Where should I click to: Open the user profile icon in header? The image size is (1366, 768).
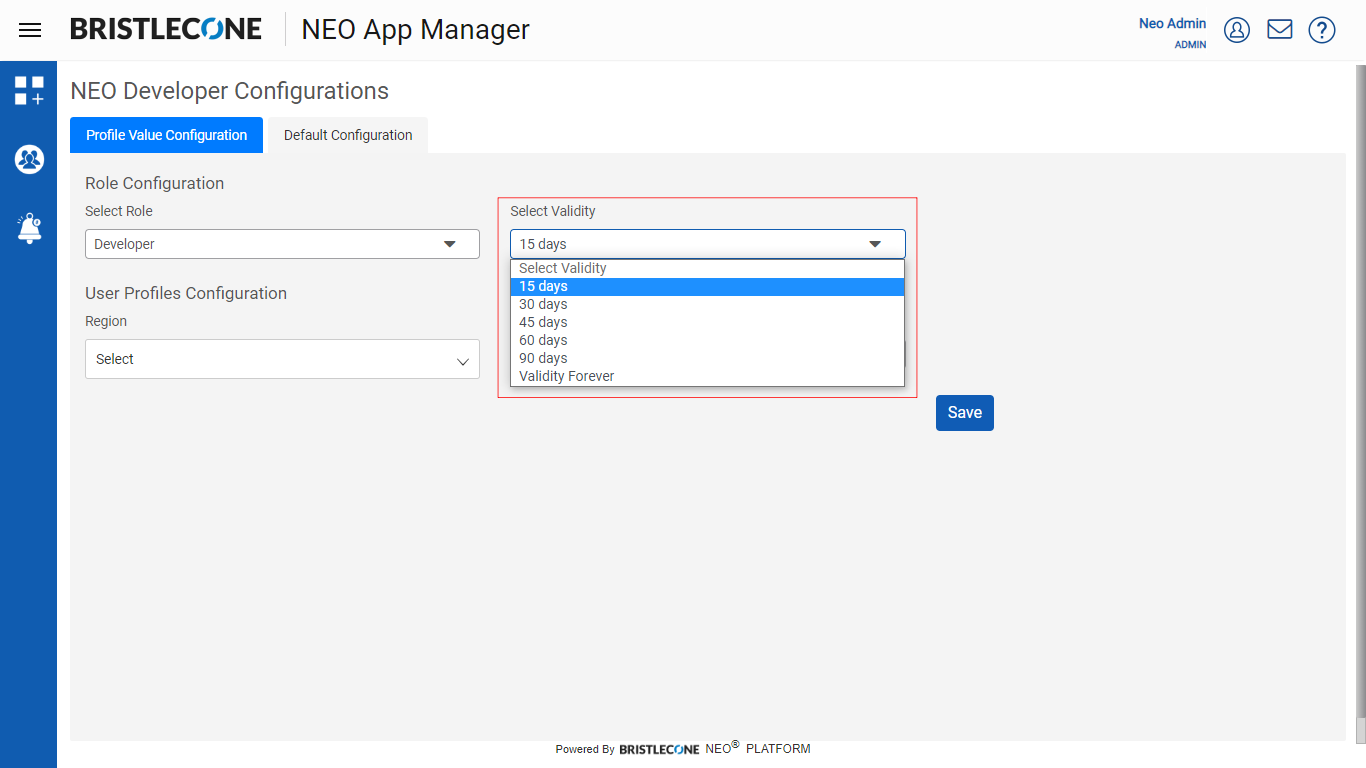(1237, 30)
